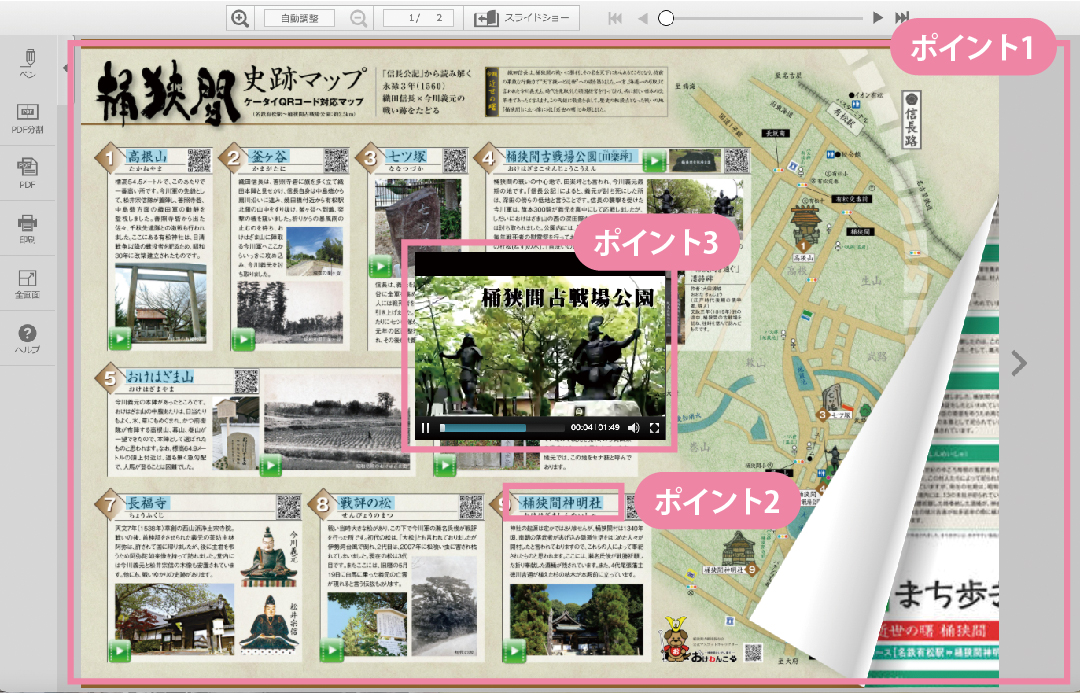Click the zoom in magnifier icon
Image resolution: width=1080 pixels, height=693 pixels.
(240, 18)
